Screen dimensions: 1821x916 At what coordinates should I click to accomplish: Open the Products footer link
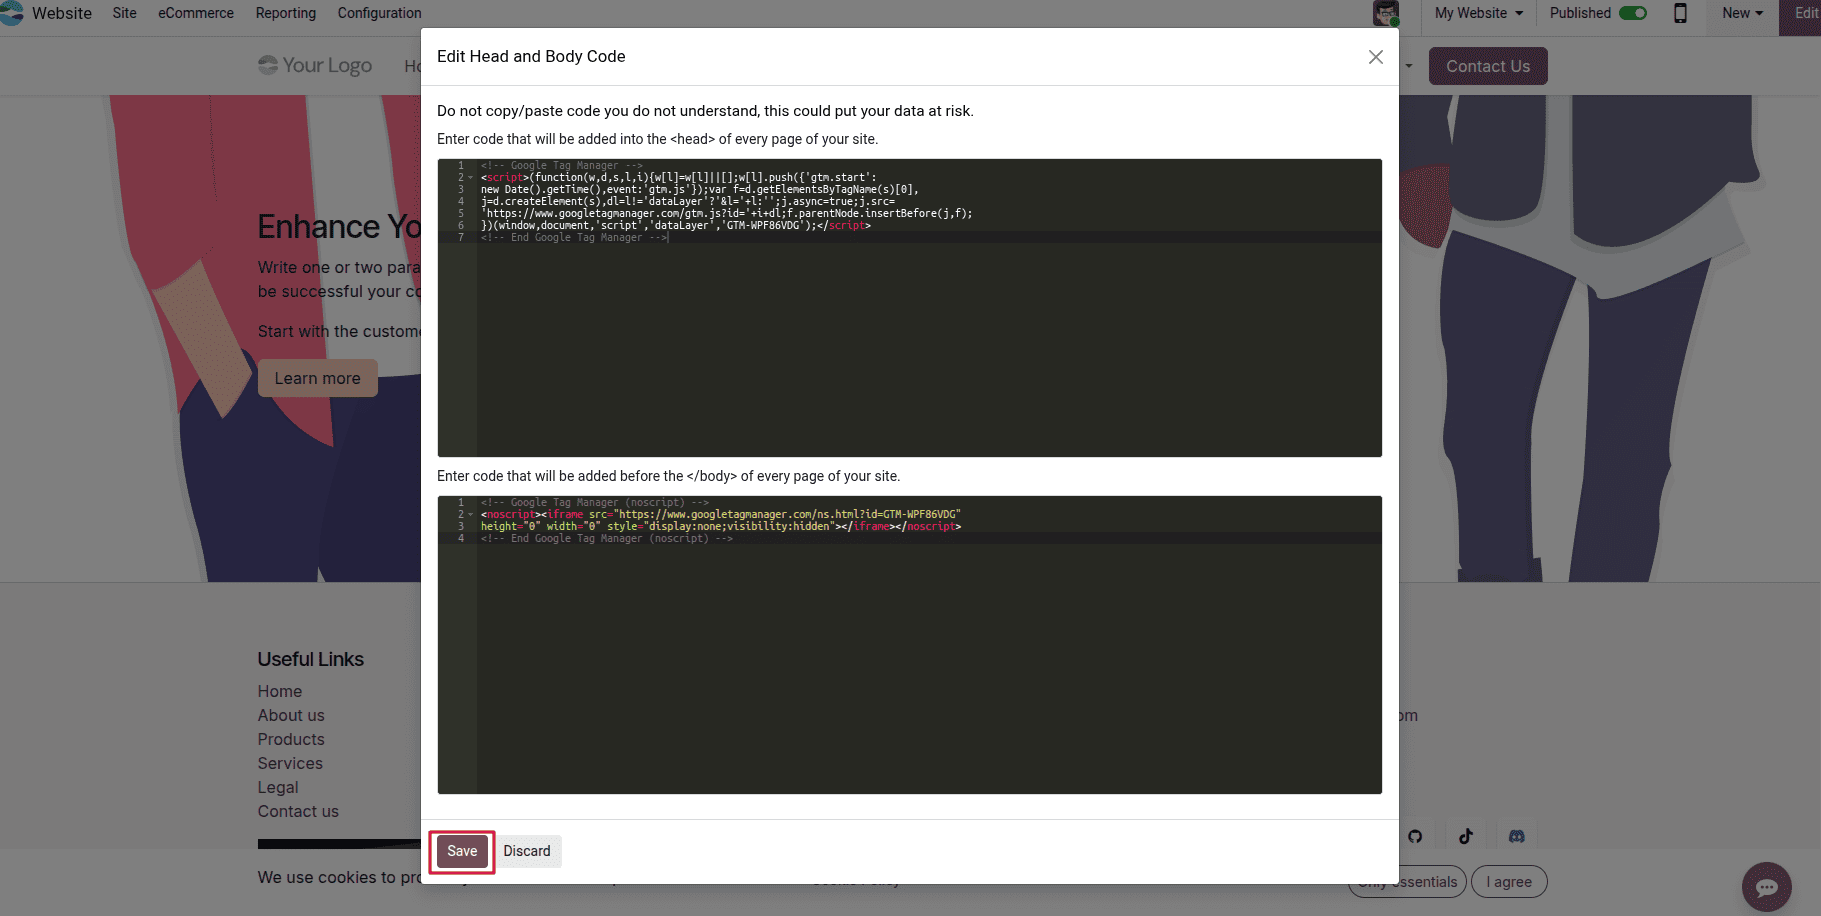(291, 739)
